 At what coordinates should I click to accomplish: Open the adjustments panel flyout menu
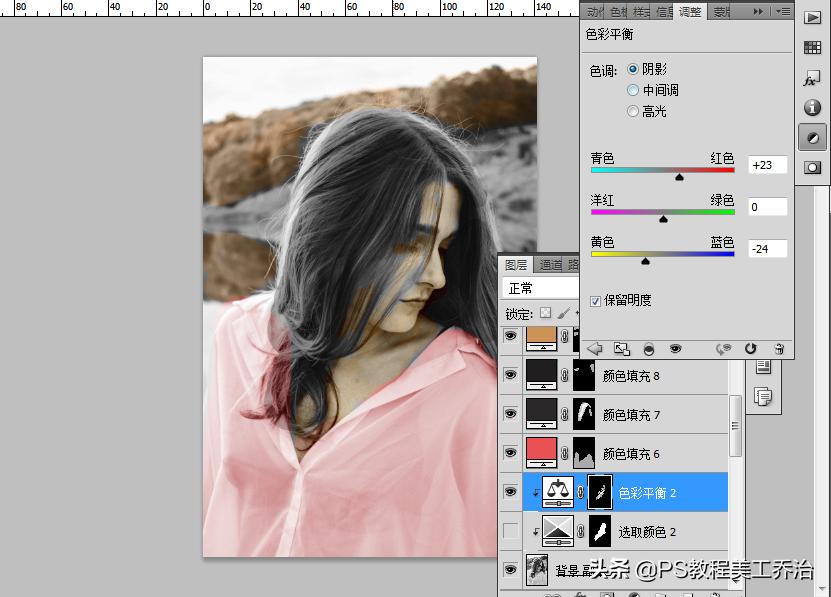click(x=782, y=11)
